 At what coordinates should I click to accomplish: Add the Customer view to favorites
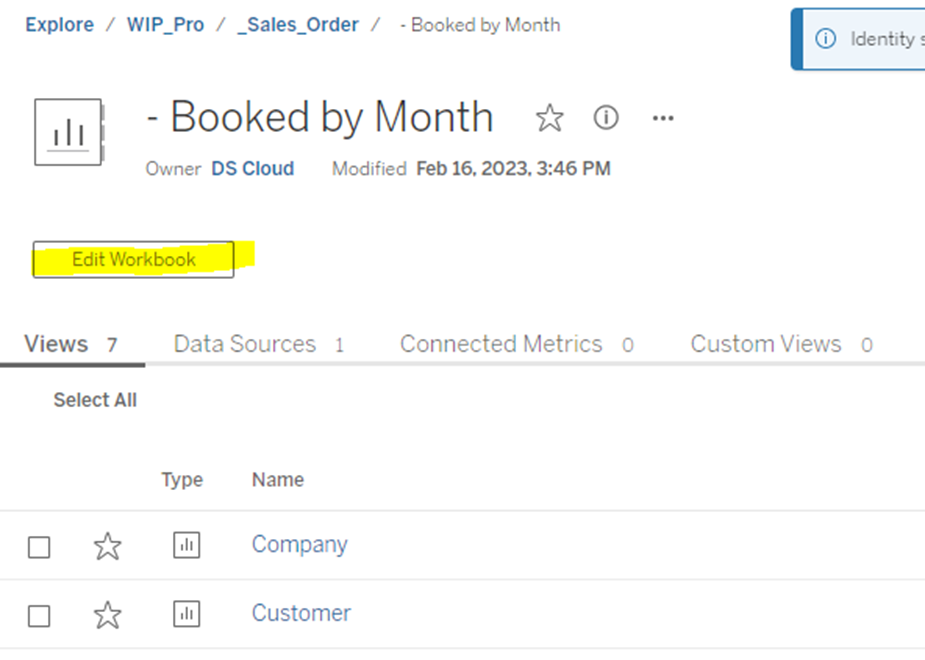[107, 614]
